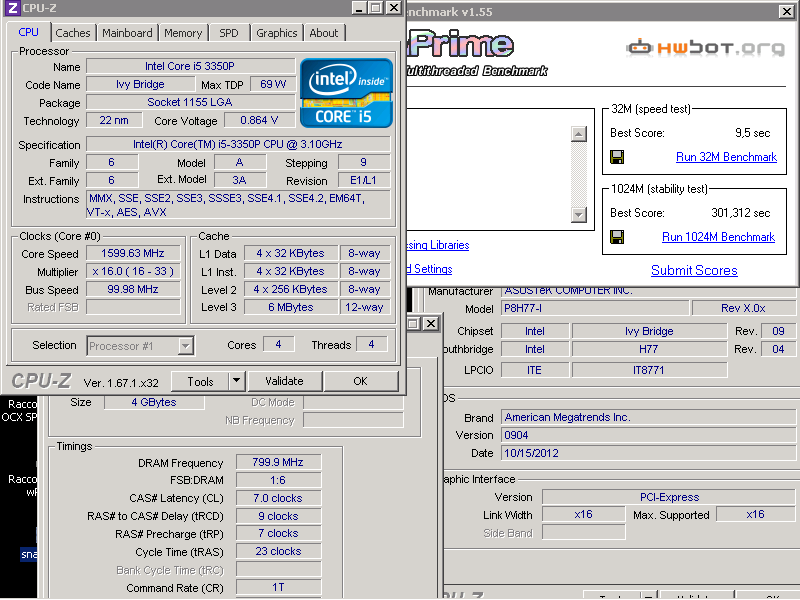The image size is (800, 600).
Task: Click the 23 clocks tRAS value
Action: point(278,552)
